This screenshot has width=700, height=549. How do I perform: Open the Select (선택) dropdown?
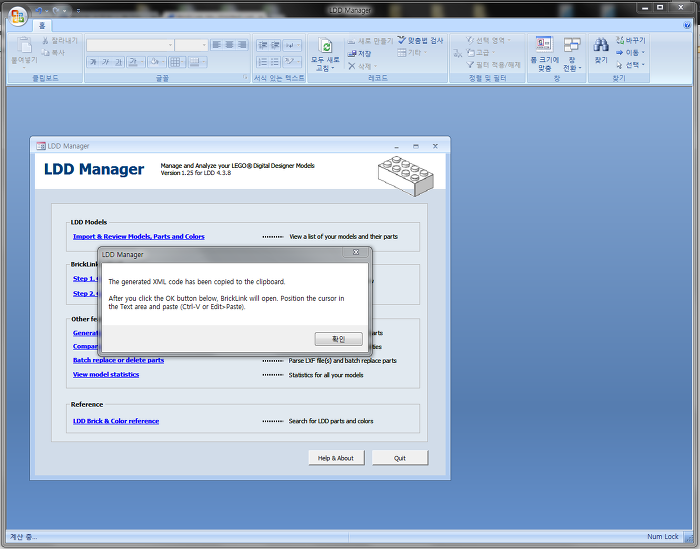point(630,65)
